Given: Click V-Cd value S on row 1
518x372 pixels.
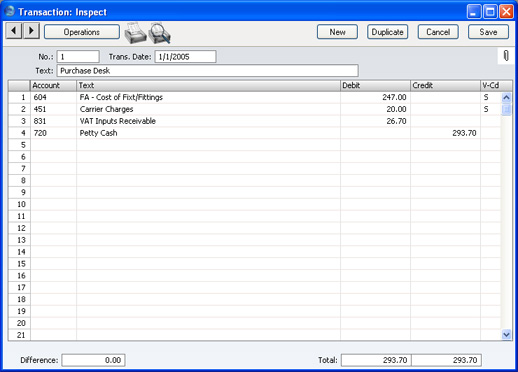Looking at the screenshot, I should 486,97.
